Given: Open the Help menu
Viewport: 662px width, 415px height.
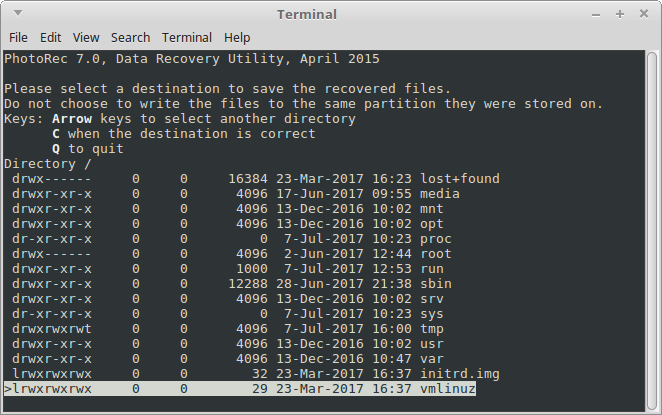Looking at the screenshot, I should (x=237, y=38).
